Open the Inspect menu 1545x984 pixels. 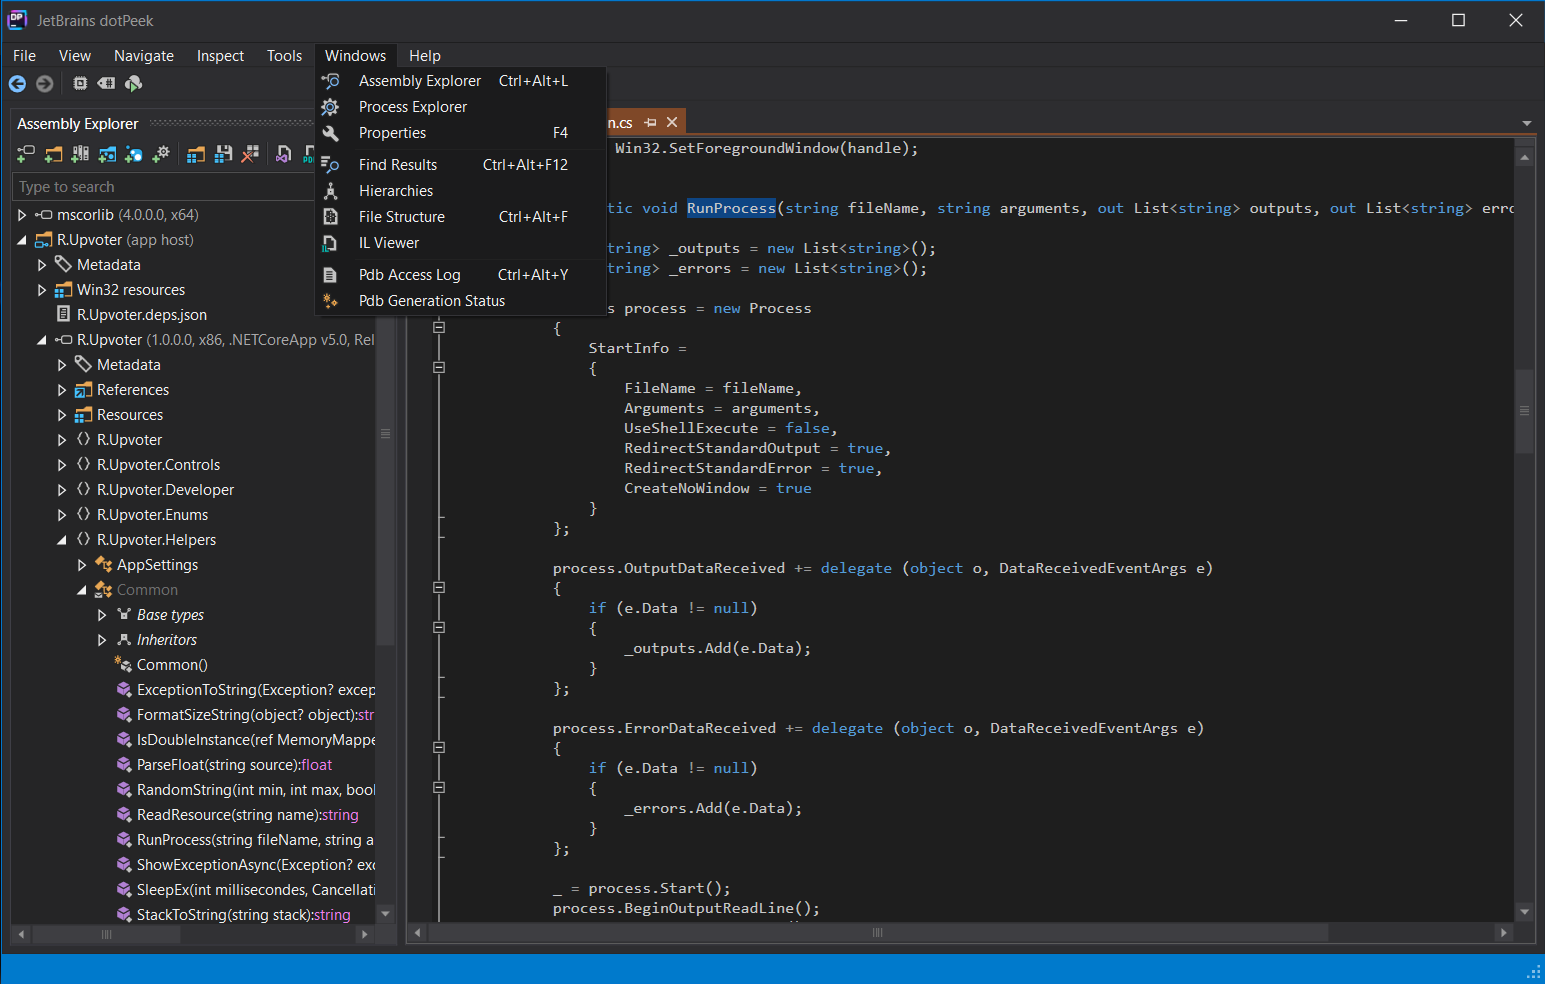[x=220, y=56]
